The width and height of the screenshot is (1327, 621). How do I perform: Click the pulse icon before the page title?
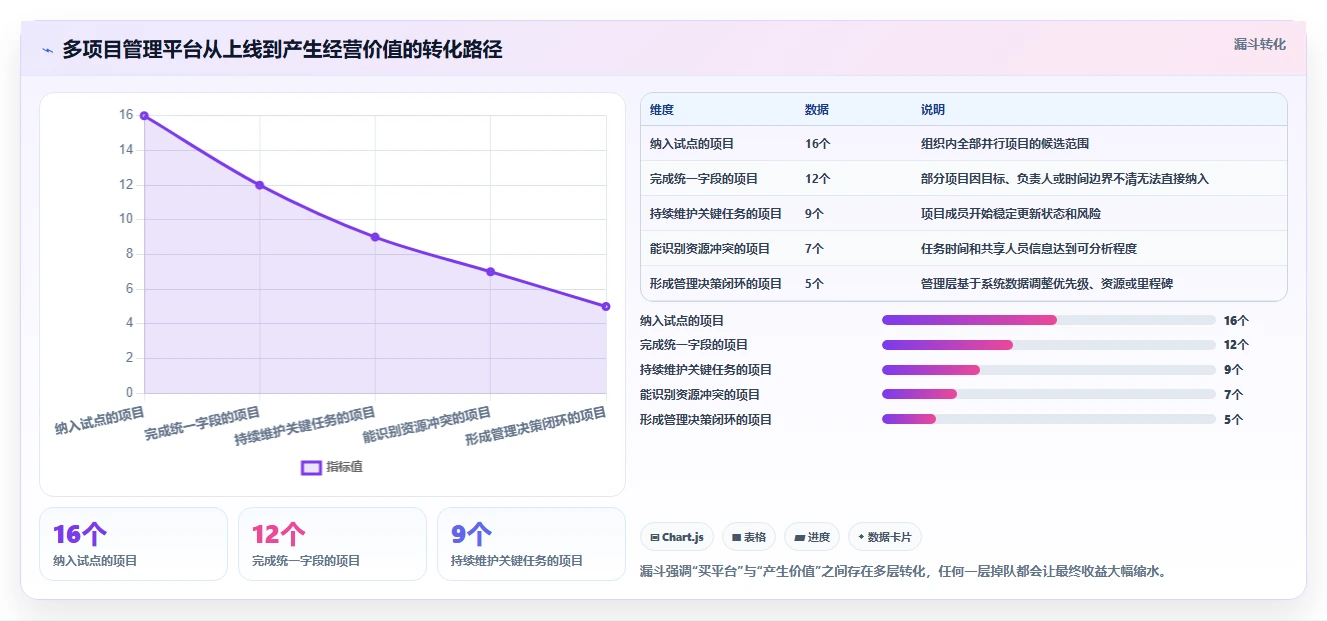point(47,50)
